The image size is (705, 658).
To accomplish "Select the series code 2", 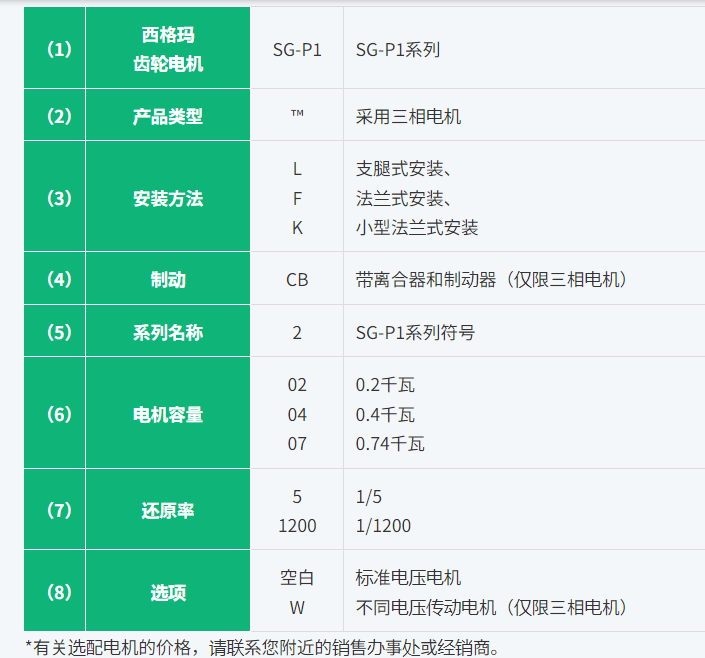I will [x=297, y=333].
